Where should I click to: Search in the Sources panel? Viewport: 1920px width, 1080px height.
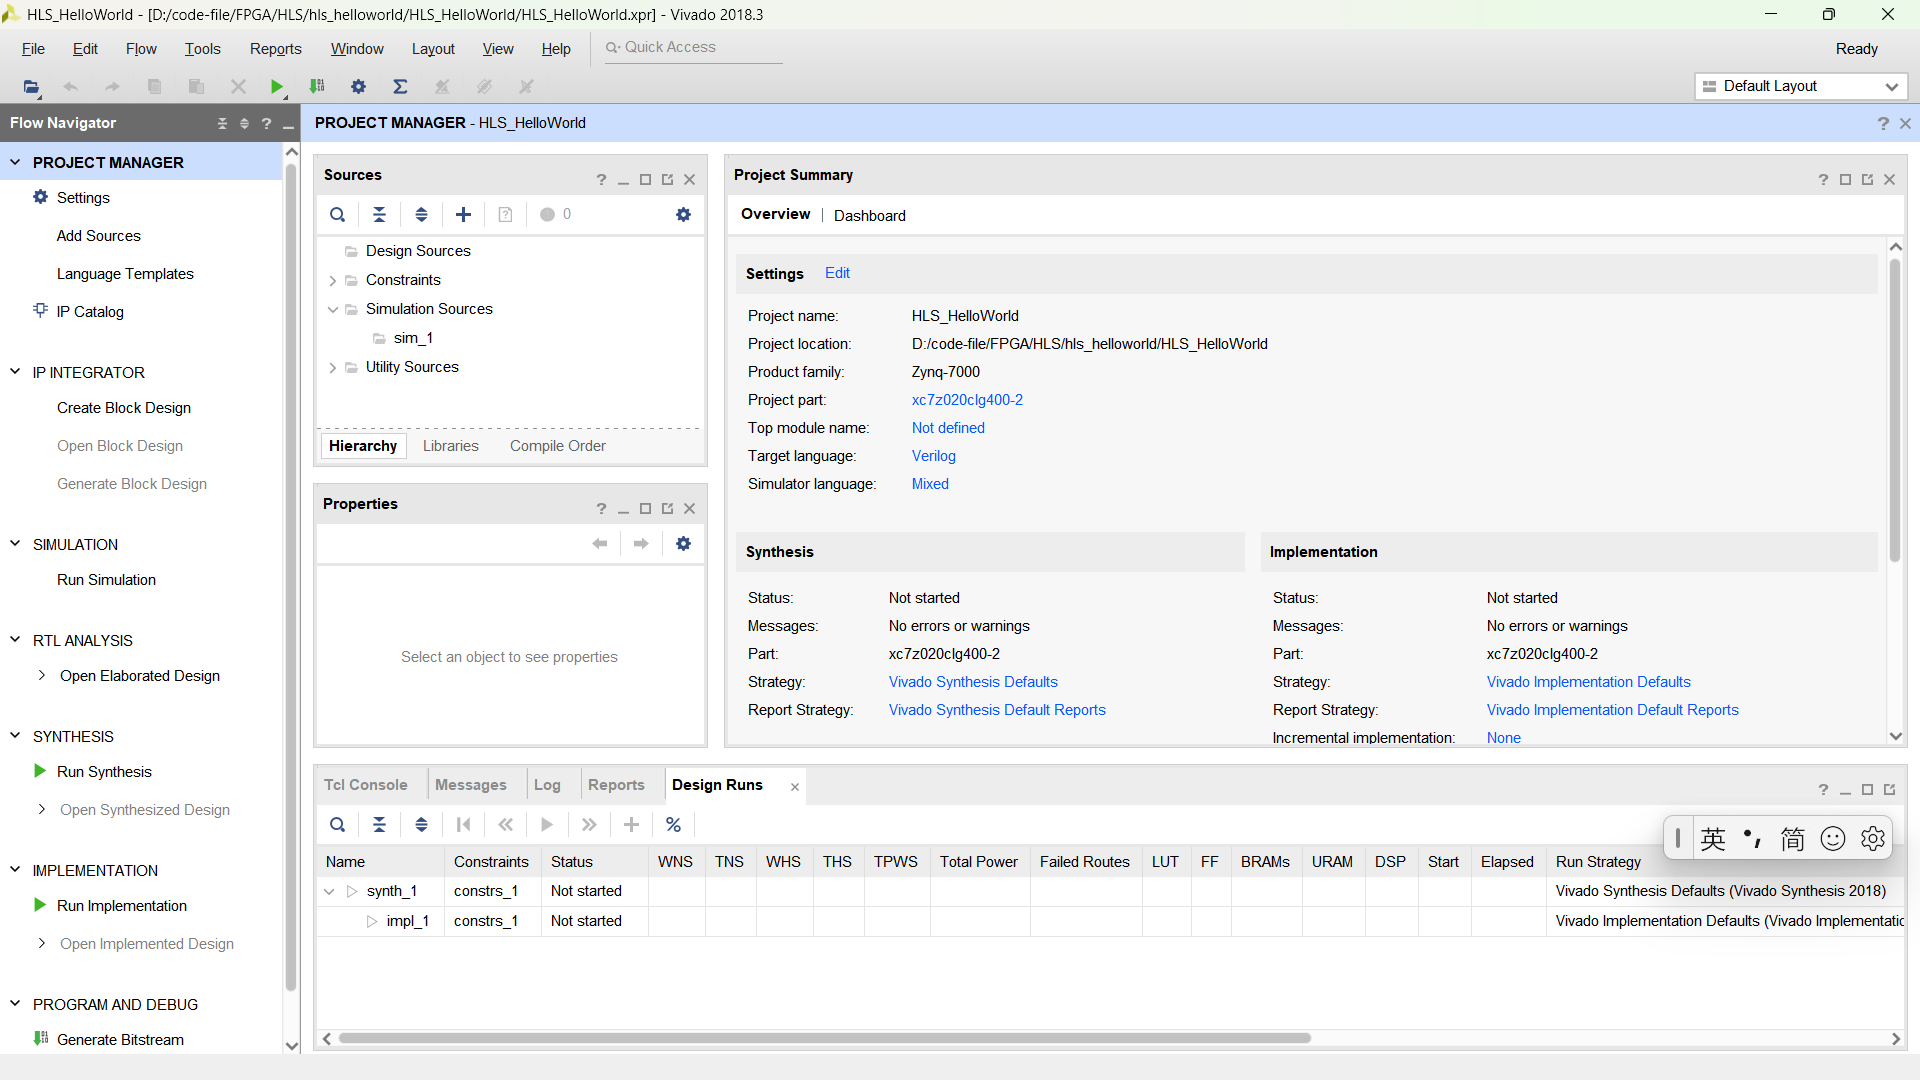[x=338, y=214]
